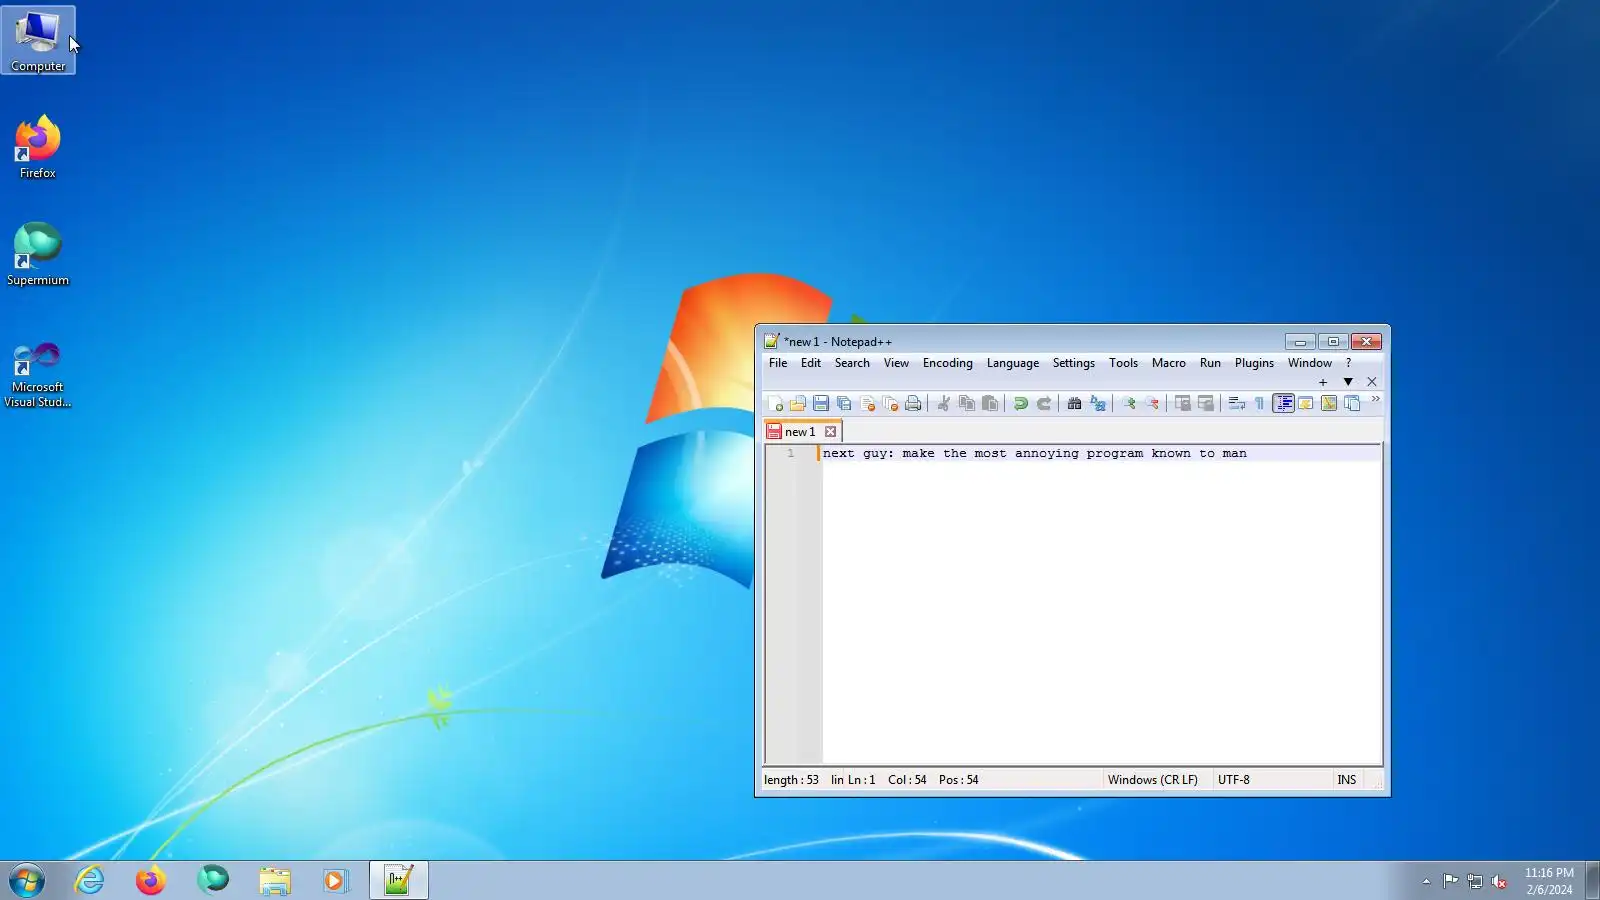Click the Paste clipboard icon
This screenshot has height=900, width=1600.
point(989,404)
